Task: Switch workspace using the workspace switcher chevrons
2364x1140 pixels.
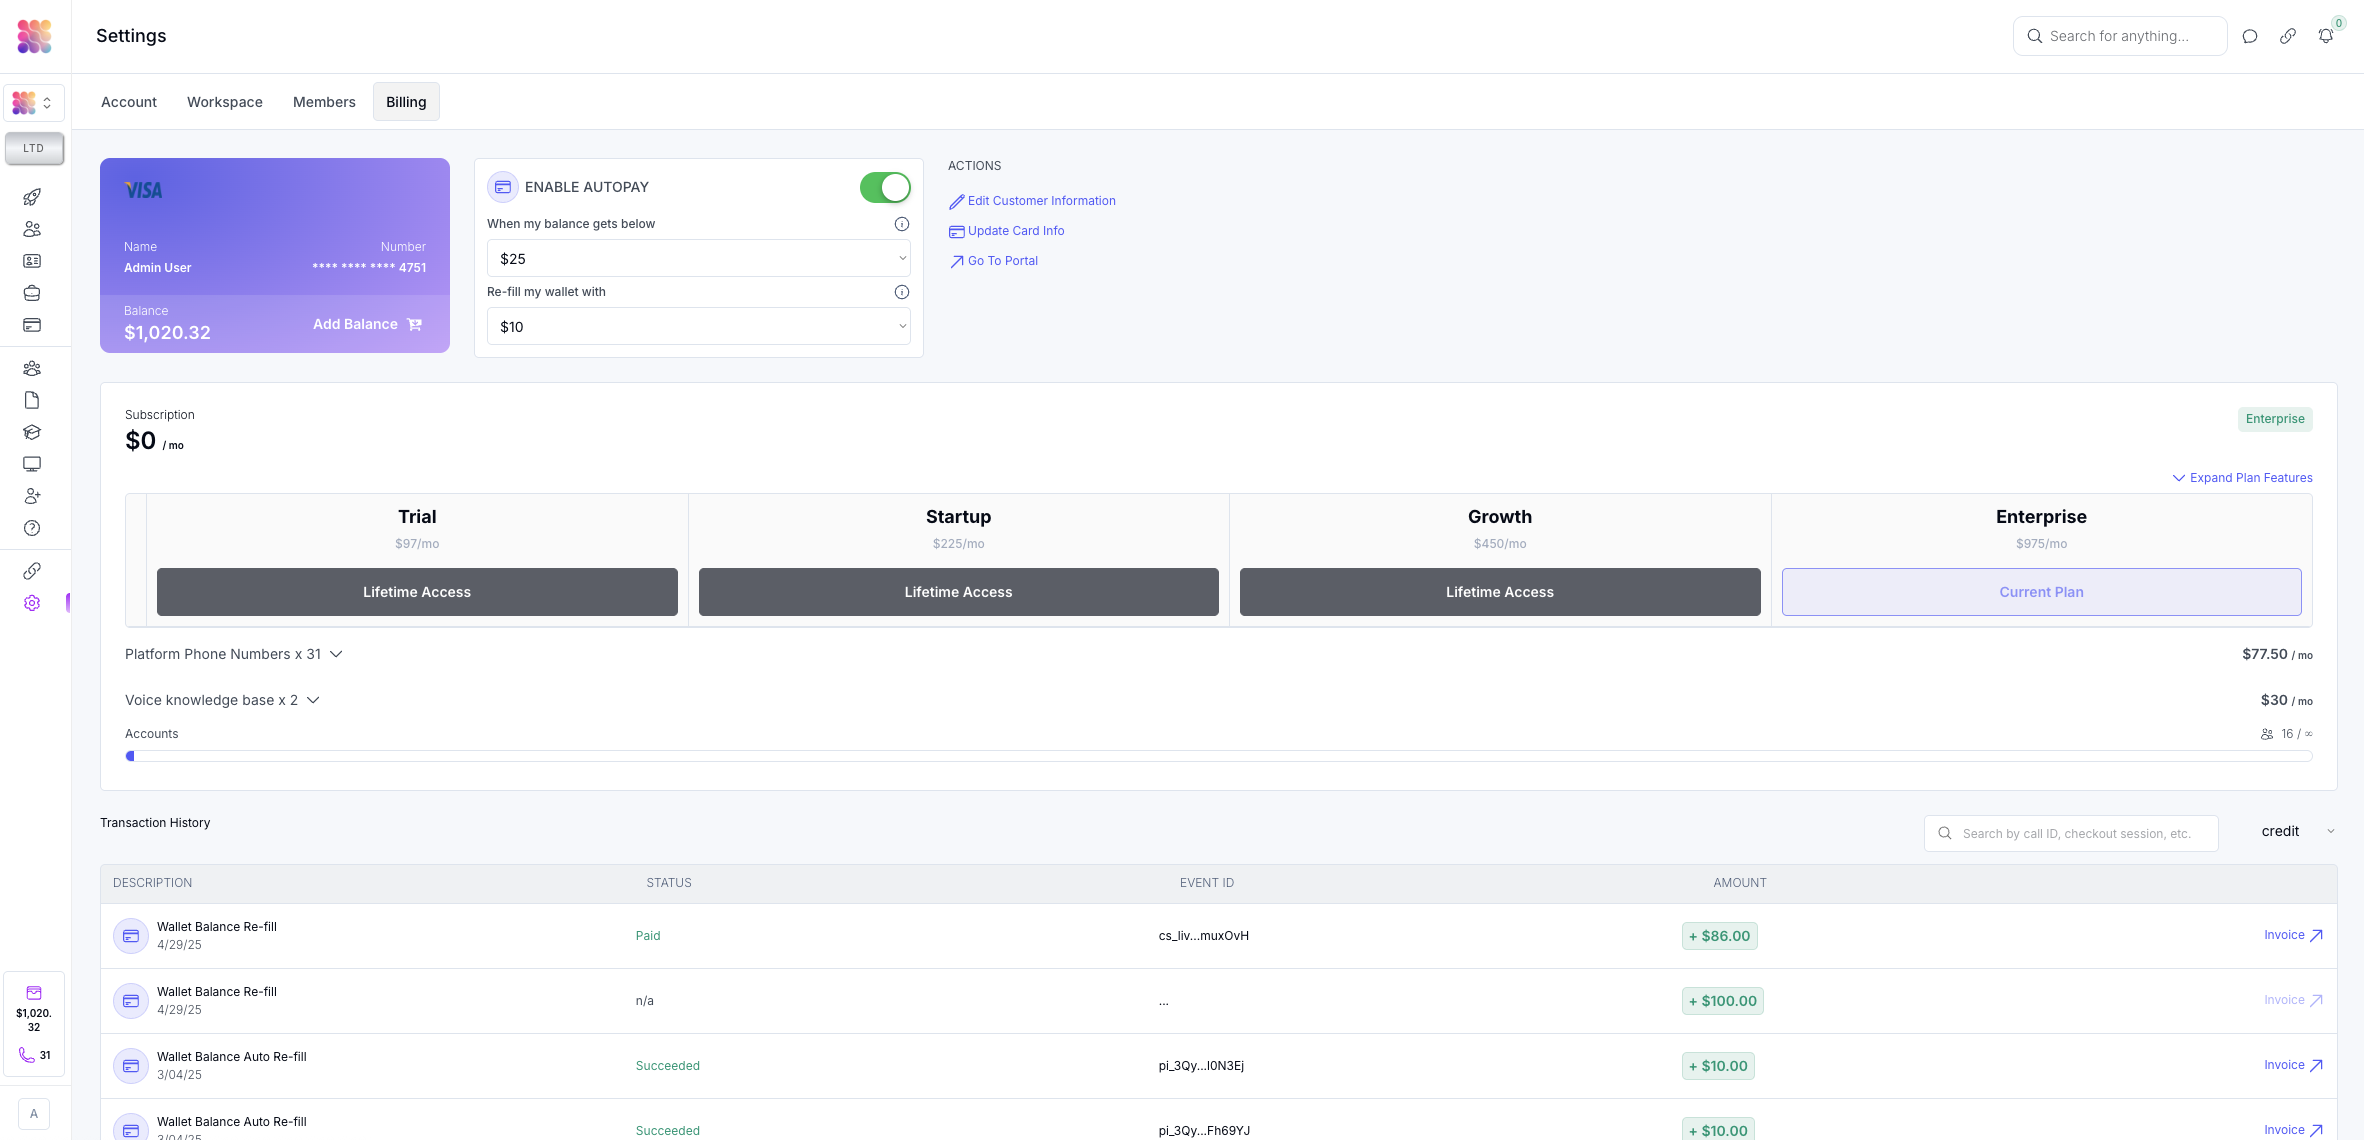Action: [x=46, y=103]
